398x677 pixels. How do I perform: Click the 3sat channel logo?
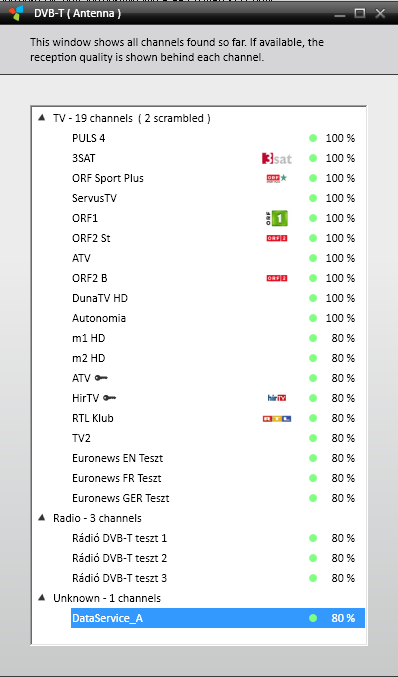coord(277,158)
